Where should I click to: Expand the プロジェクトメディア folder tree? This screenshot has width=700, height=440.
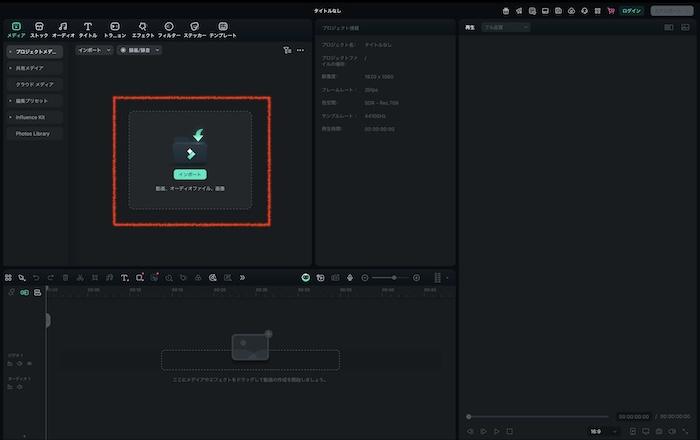[x=11, y=51]
